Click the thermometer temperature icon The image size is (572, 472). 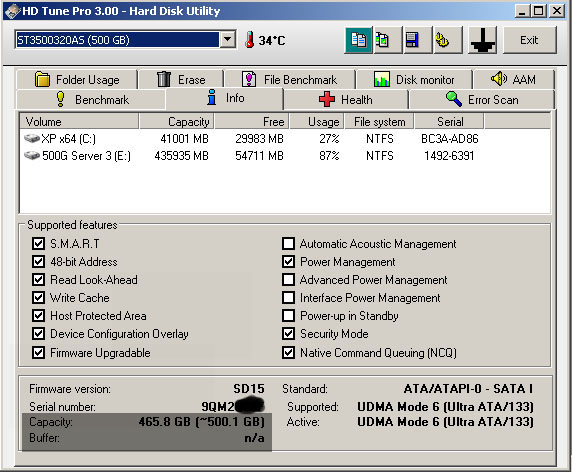pos(250,39)
